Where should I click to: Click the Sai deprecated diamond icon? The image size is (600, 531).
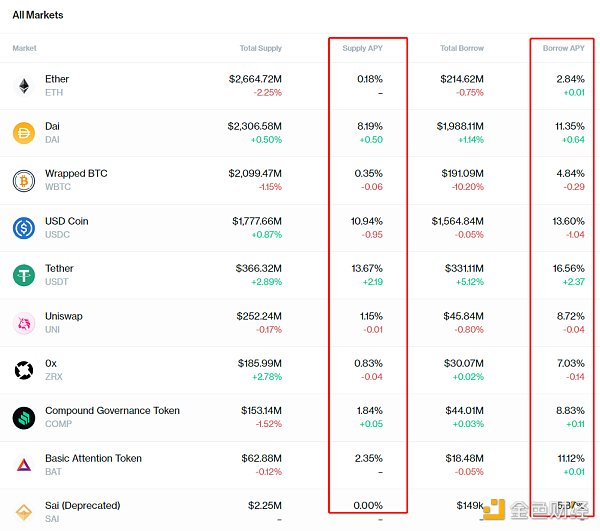click(x=24, y=512)
